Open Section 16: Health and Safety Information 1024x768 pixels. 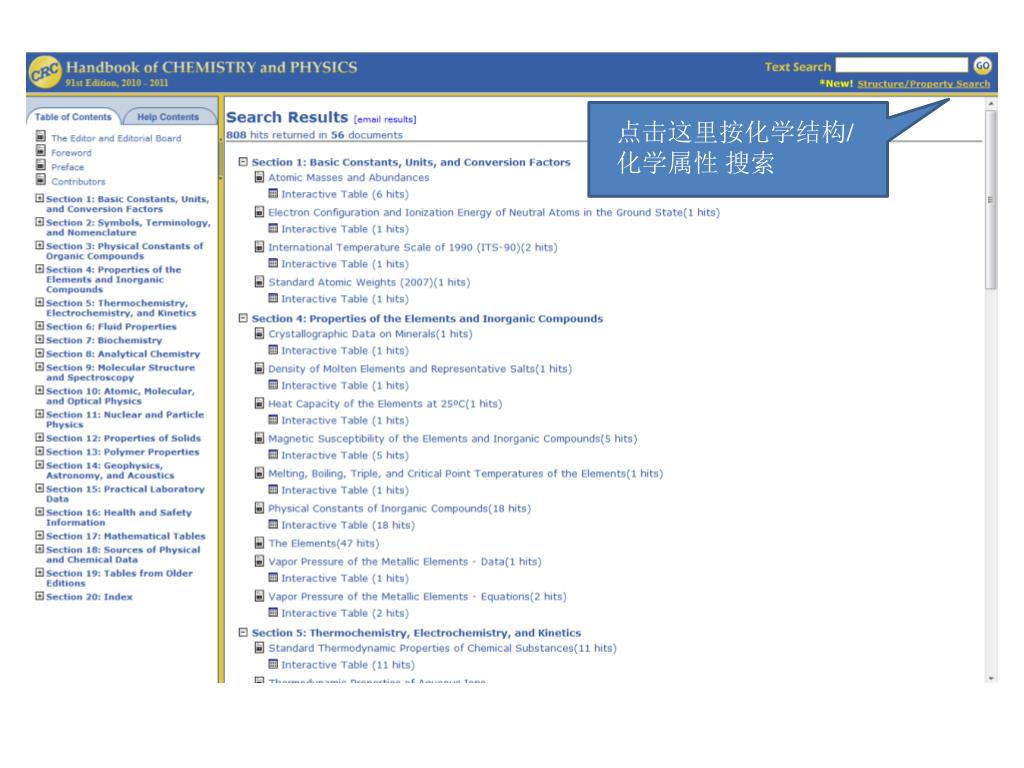click(119, 517)
